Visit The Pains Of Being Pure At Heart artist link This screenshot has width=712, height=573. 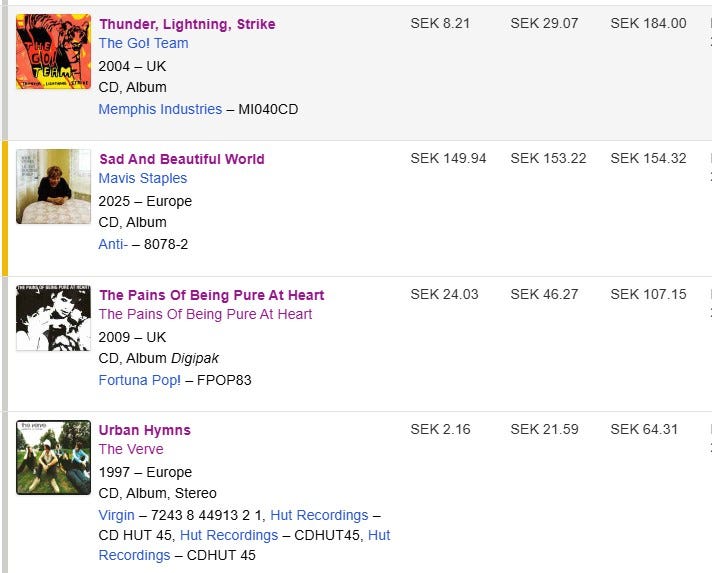205,314
